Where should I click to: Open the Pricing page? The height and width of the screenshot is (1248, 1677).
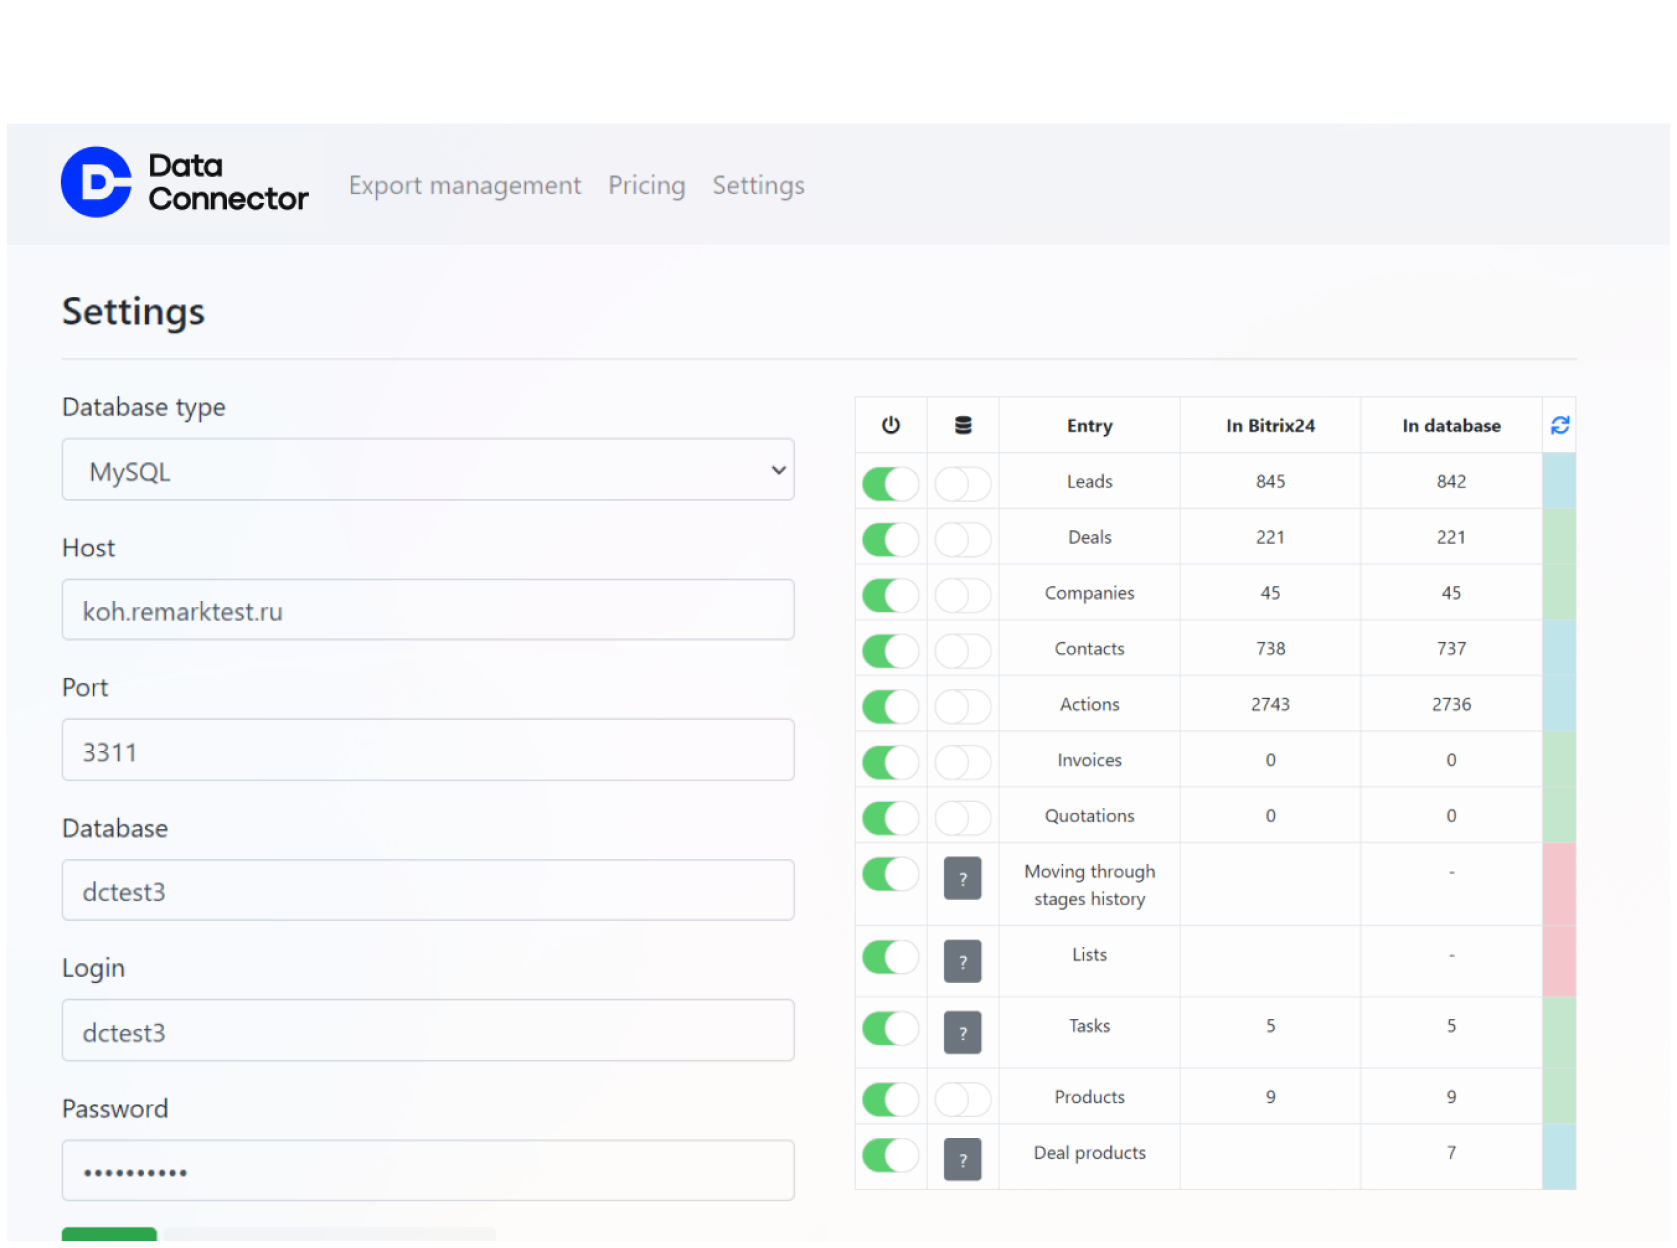(647, 185)
